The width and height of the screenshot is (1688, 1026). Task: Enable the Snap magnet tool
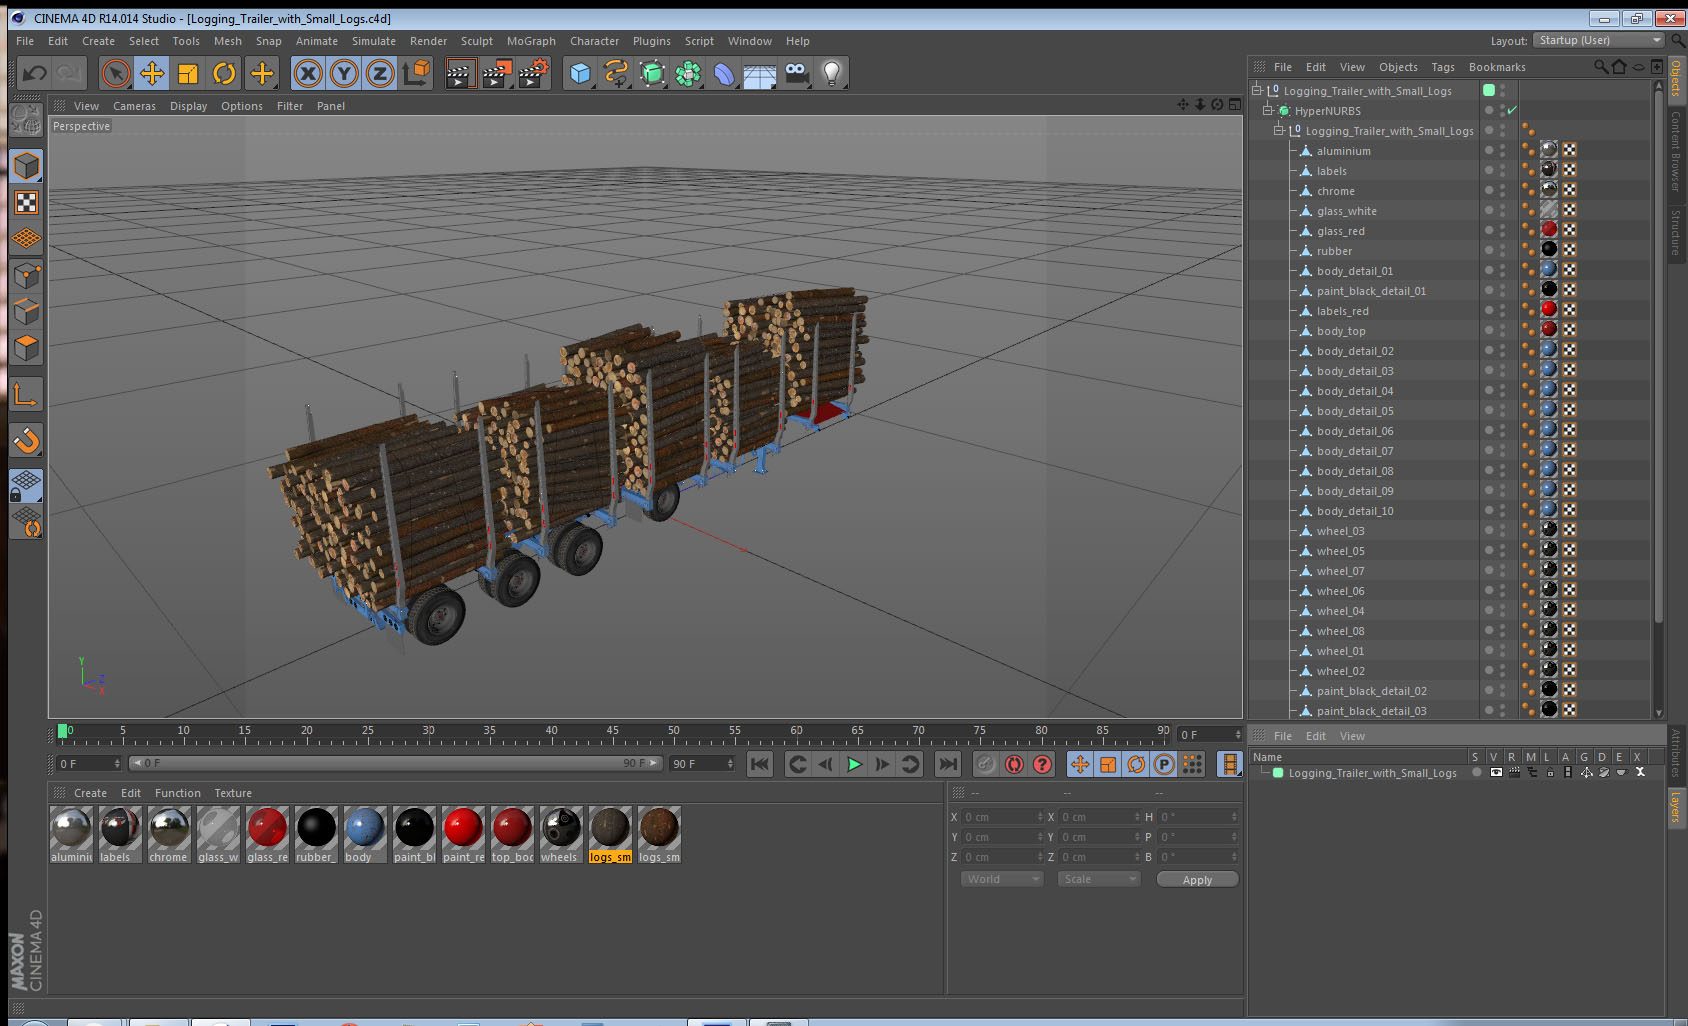pos(27,440)
